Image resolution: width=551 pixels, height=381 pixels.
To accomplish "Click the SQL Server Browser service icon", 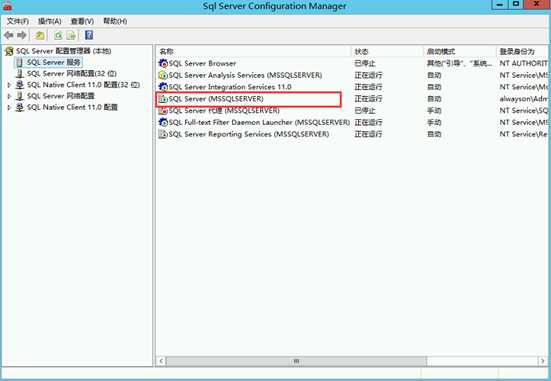I will (x=163, y=63).
